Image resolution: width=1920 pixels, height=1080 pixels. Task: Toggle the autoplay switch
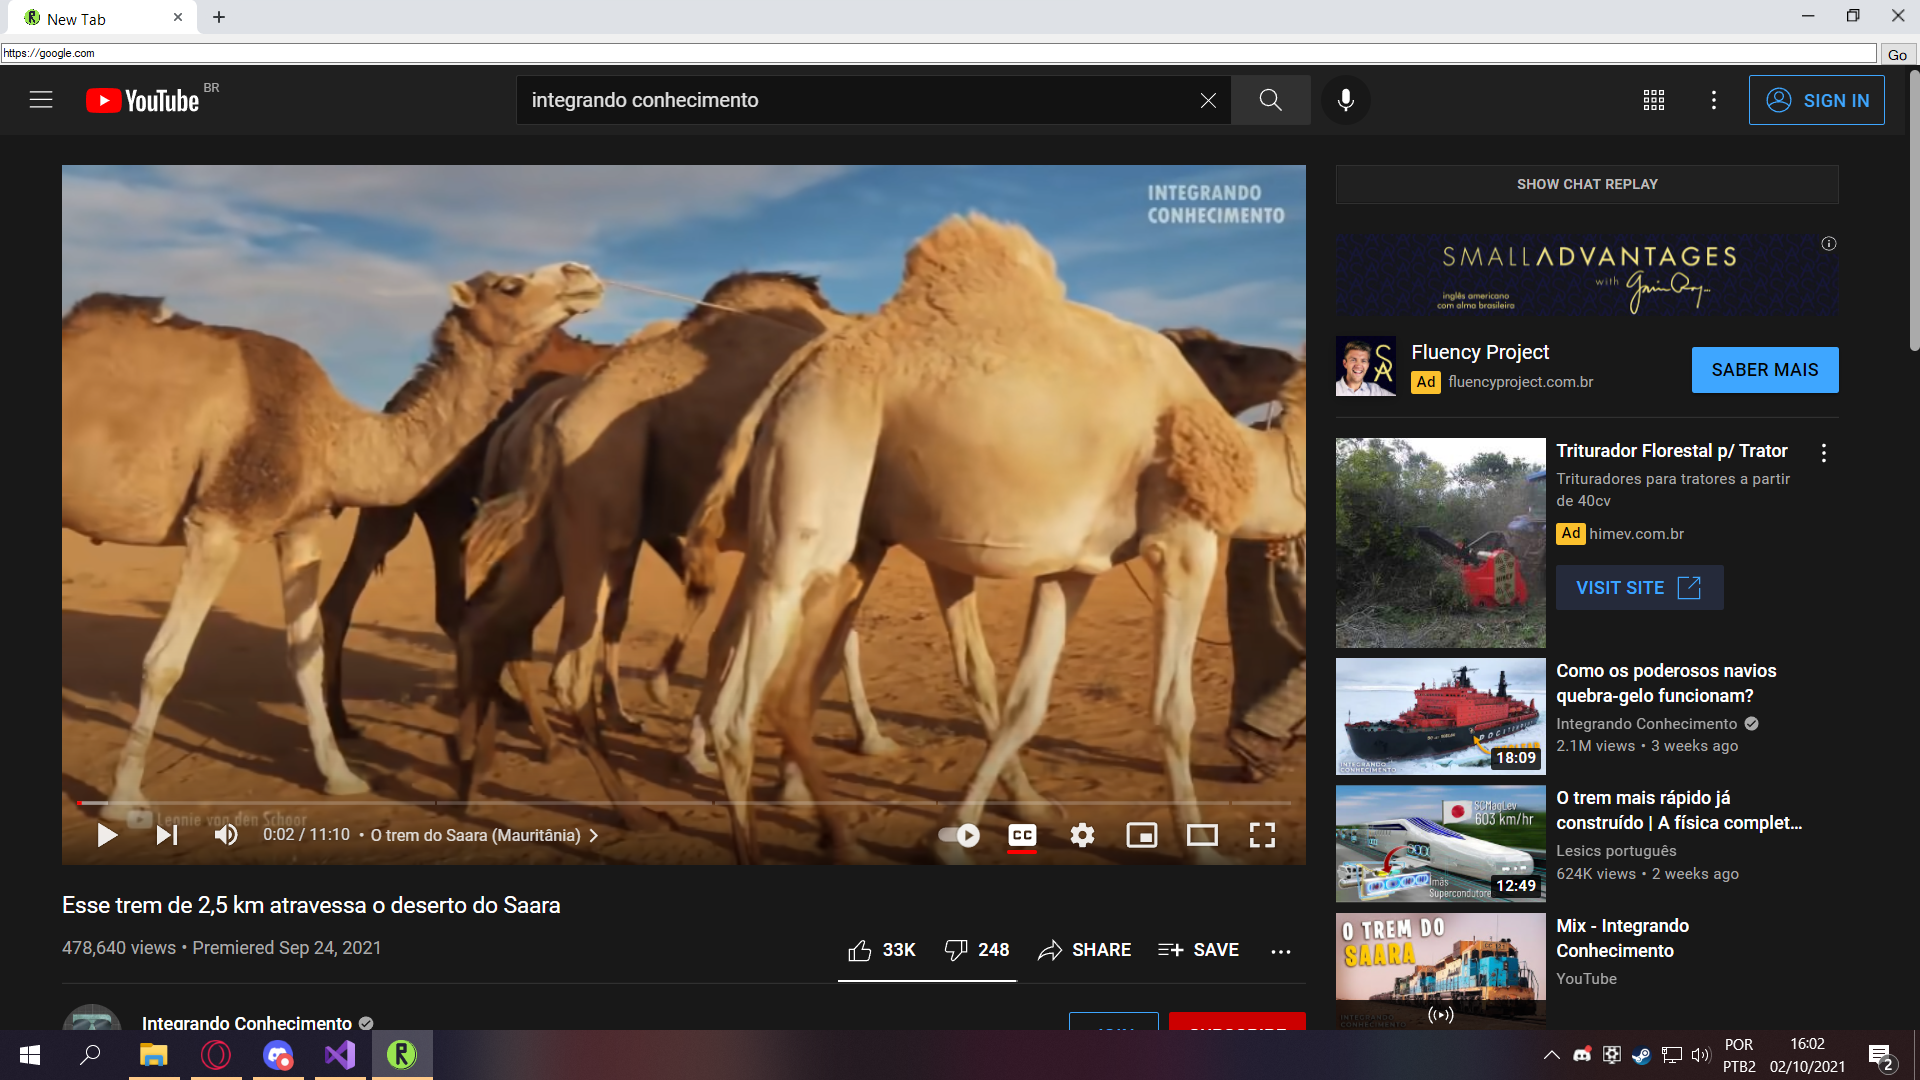point(959,835)
